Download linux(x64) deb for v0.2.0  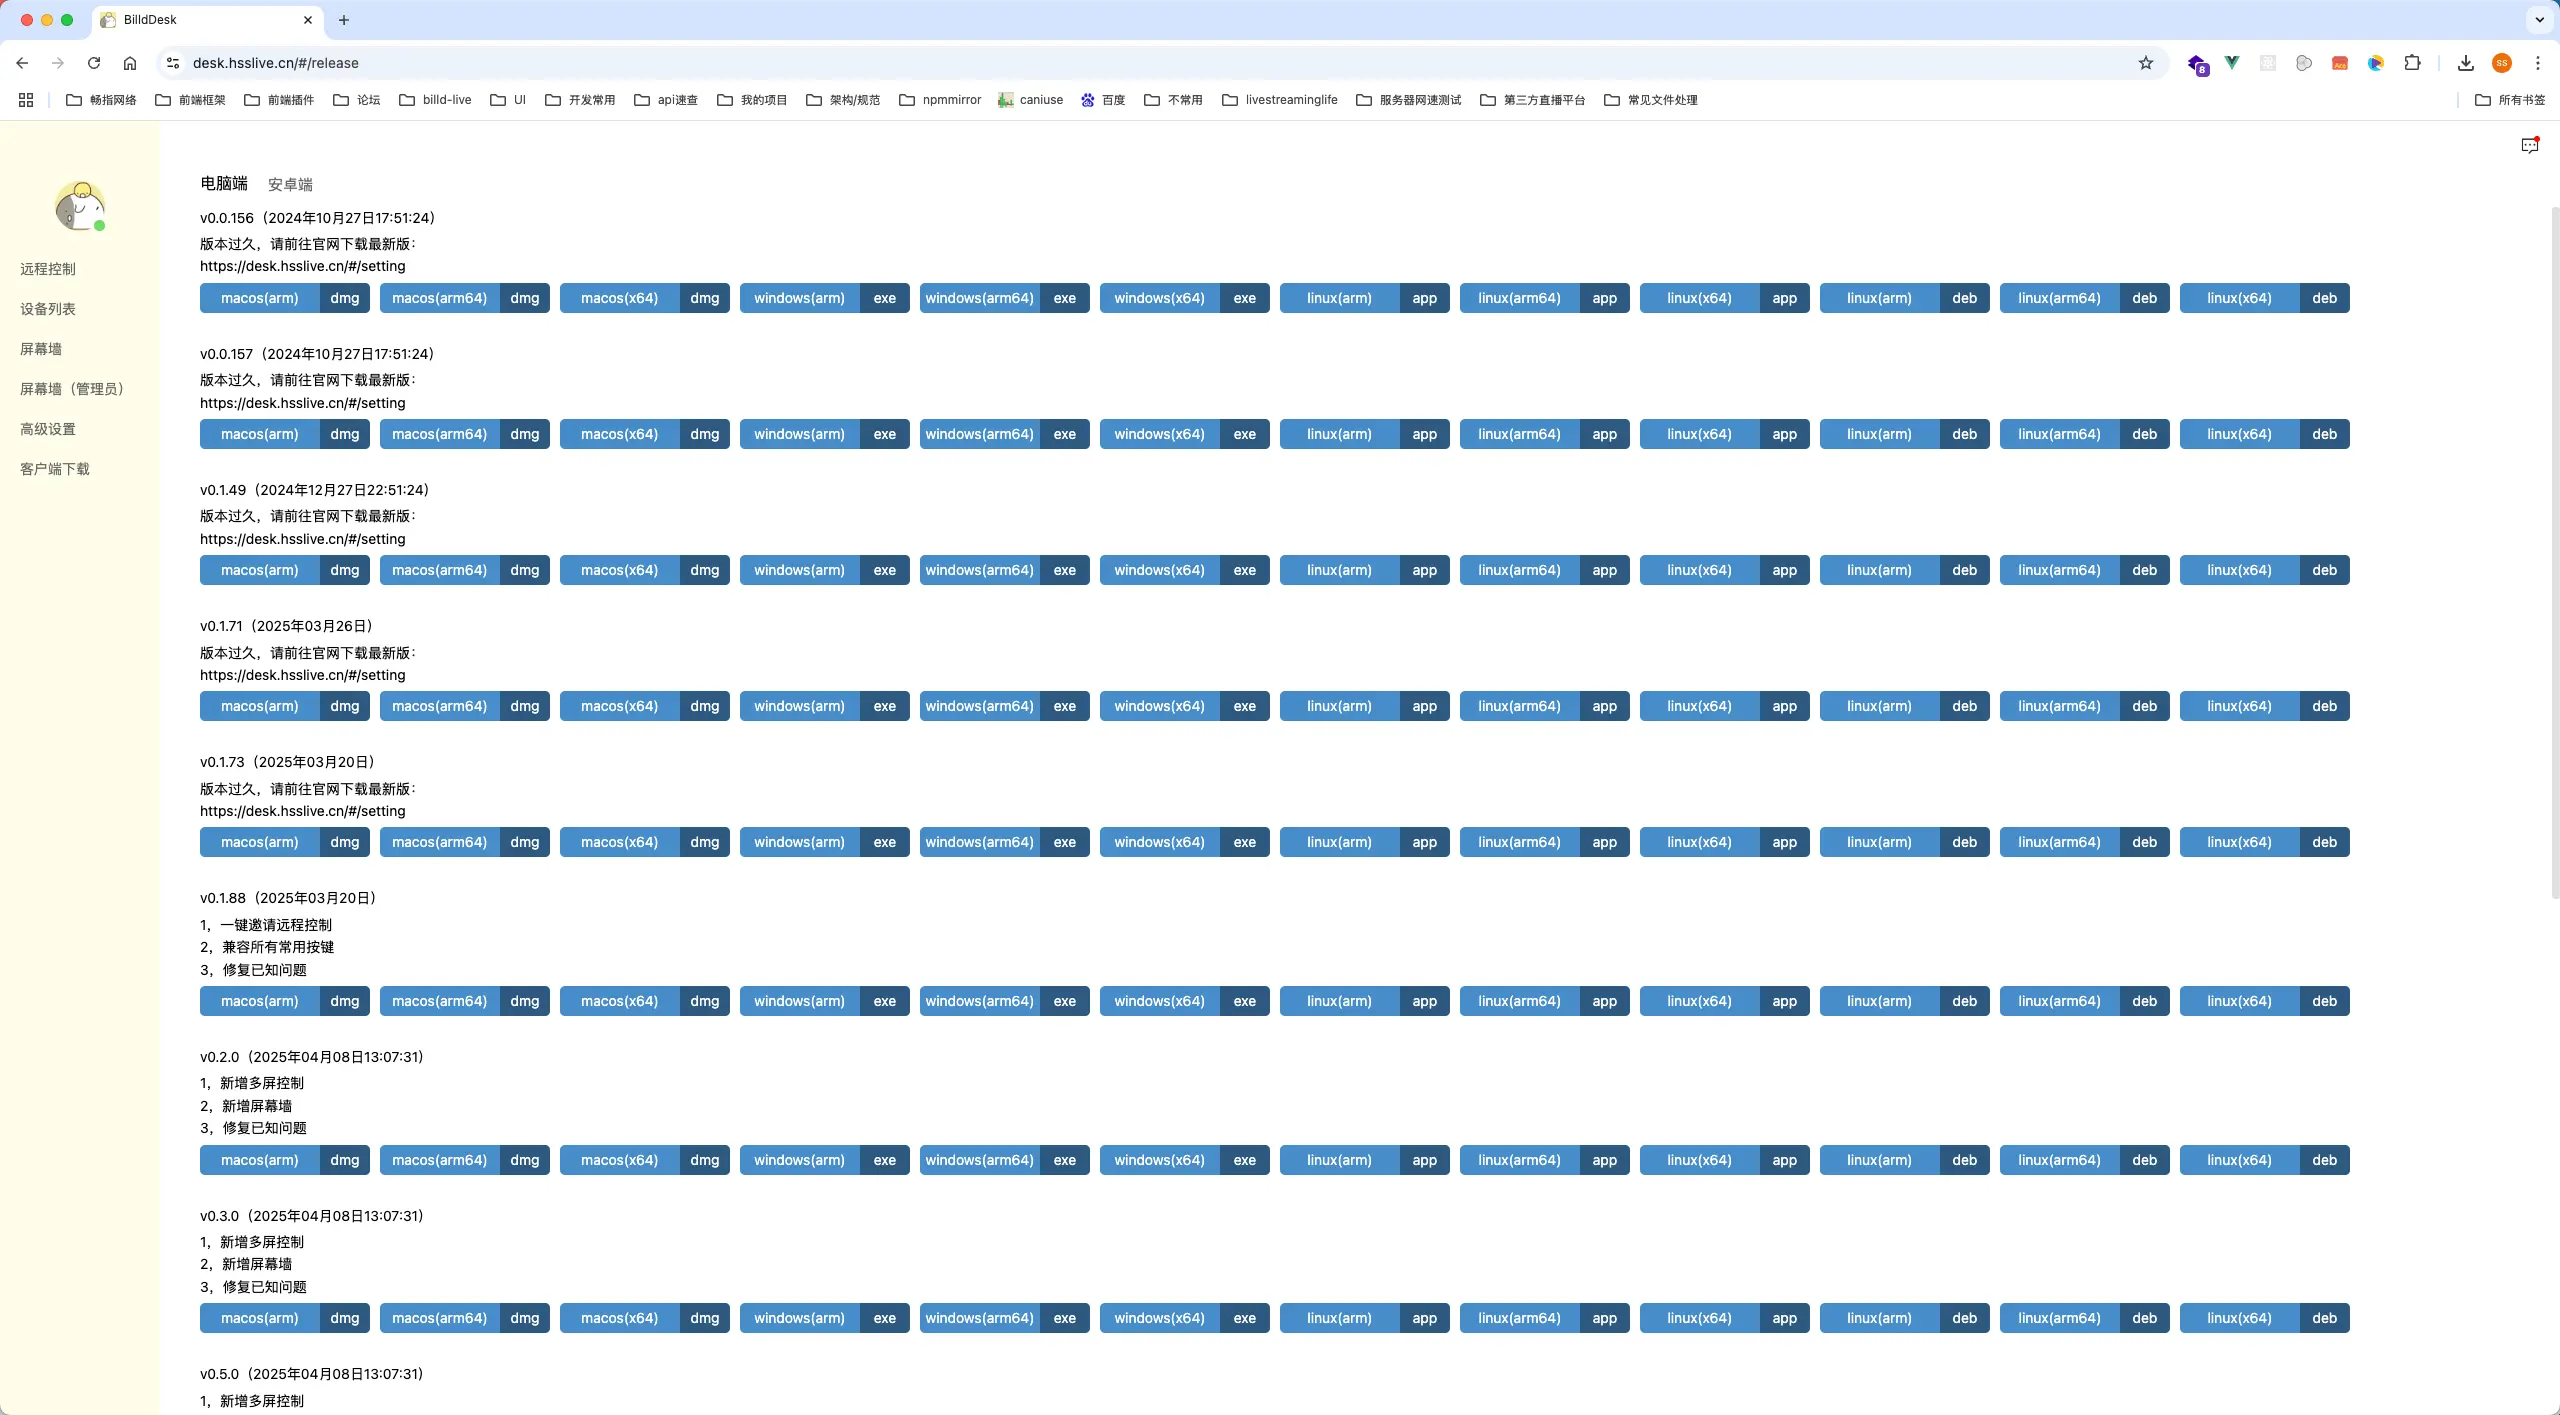[x=2265, y=1160]
